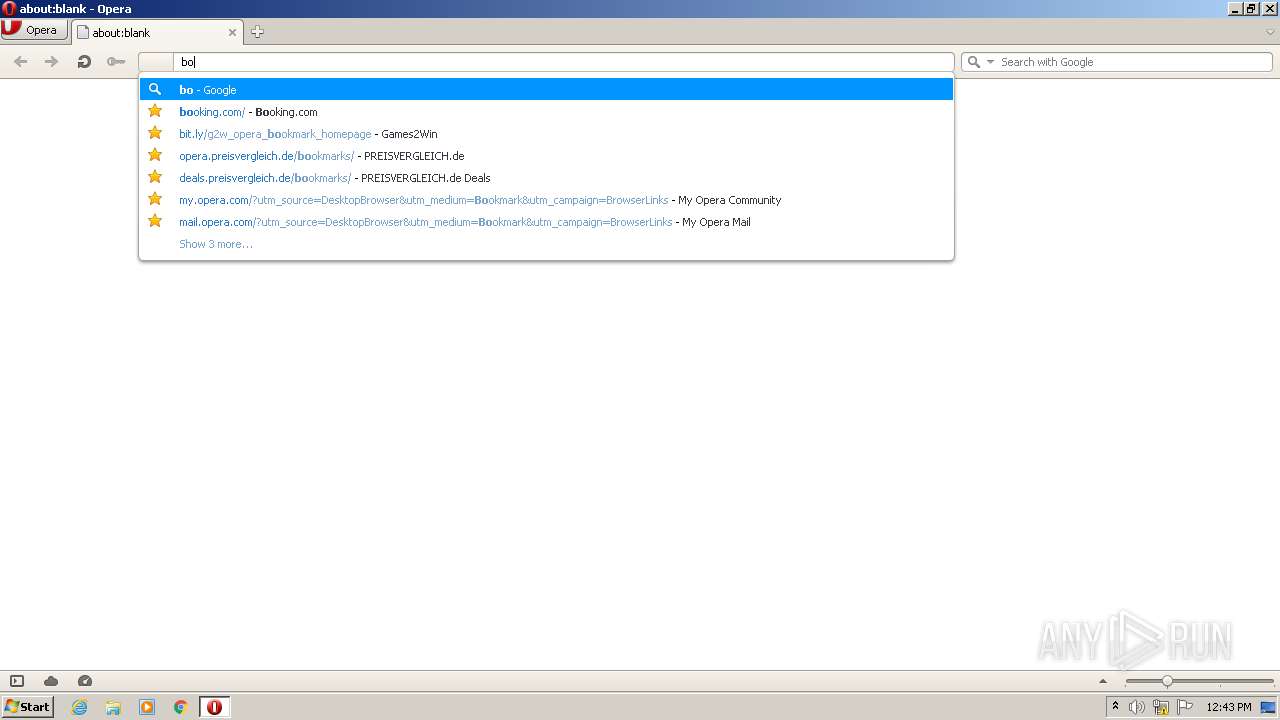
Task: Launch Internet Explorer from taskbar
Action: [x=79, y=707]
